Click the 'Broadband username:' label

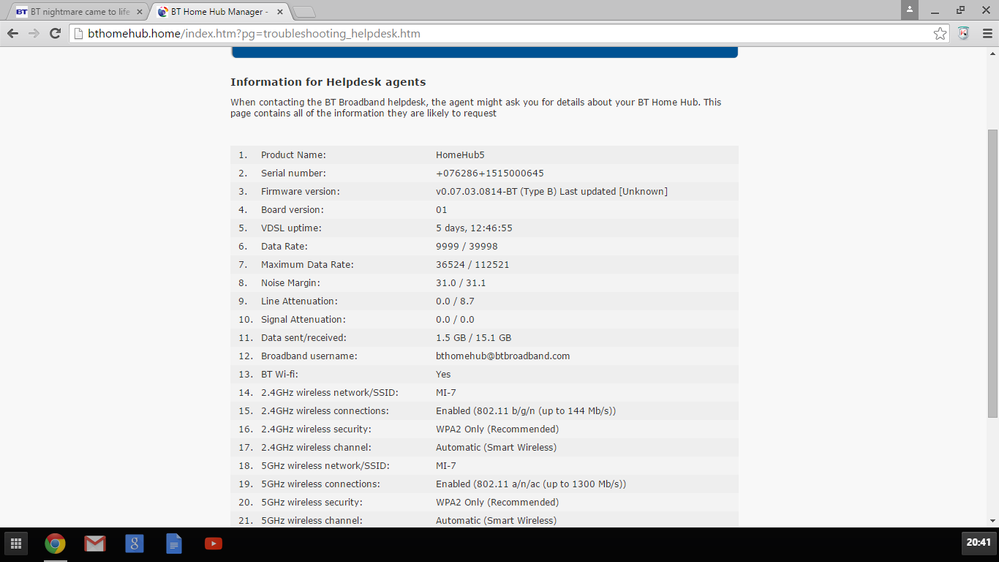pyautogui.click(x=309, y=356)
